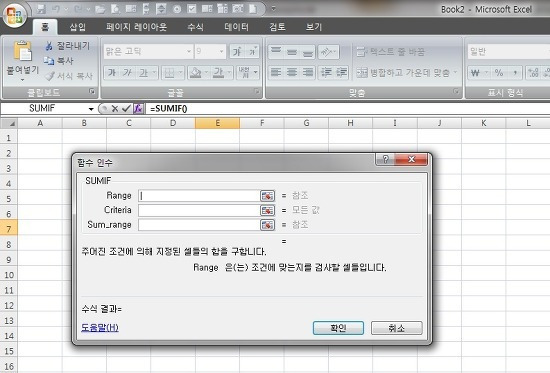Click into the Range input field
Image resolution: width=550 pixels, height=373 pixels.
(x=199, y=195)
